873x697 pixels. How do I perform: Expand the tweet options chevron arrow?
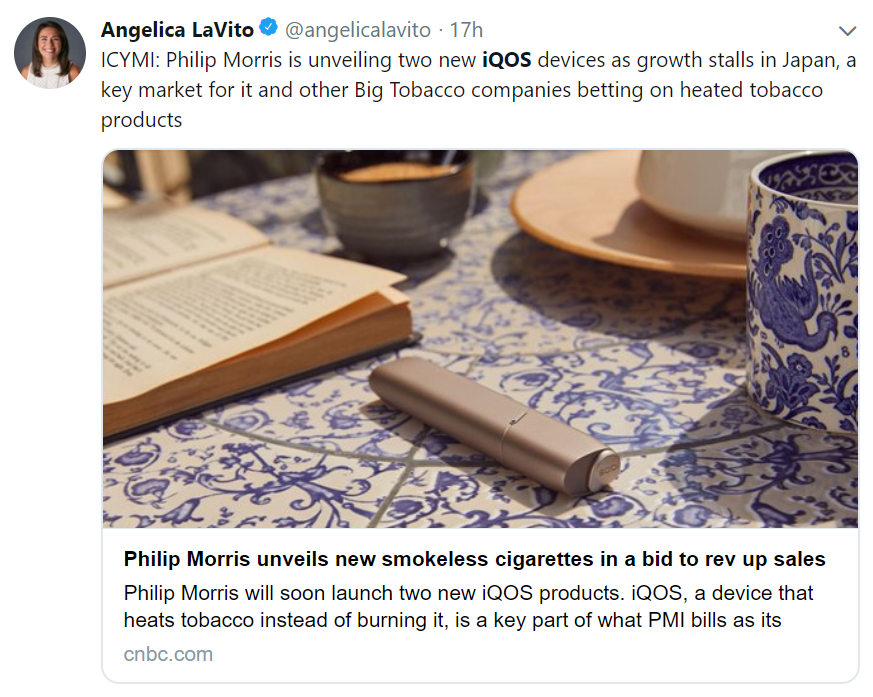click(847, 31)
